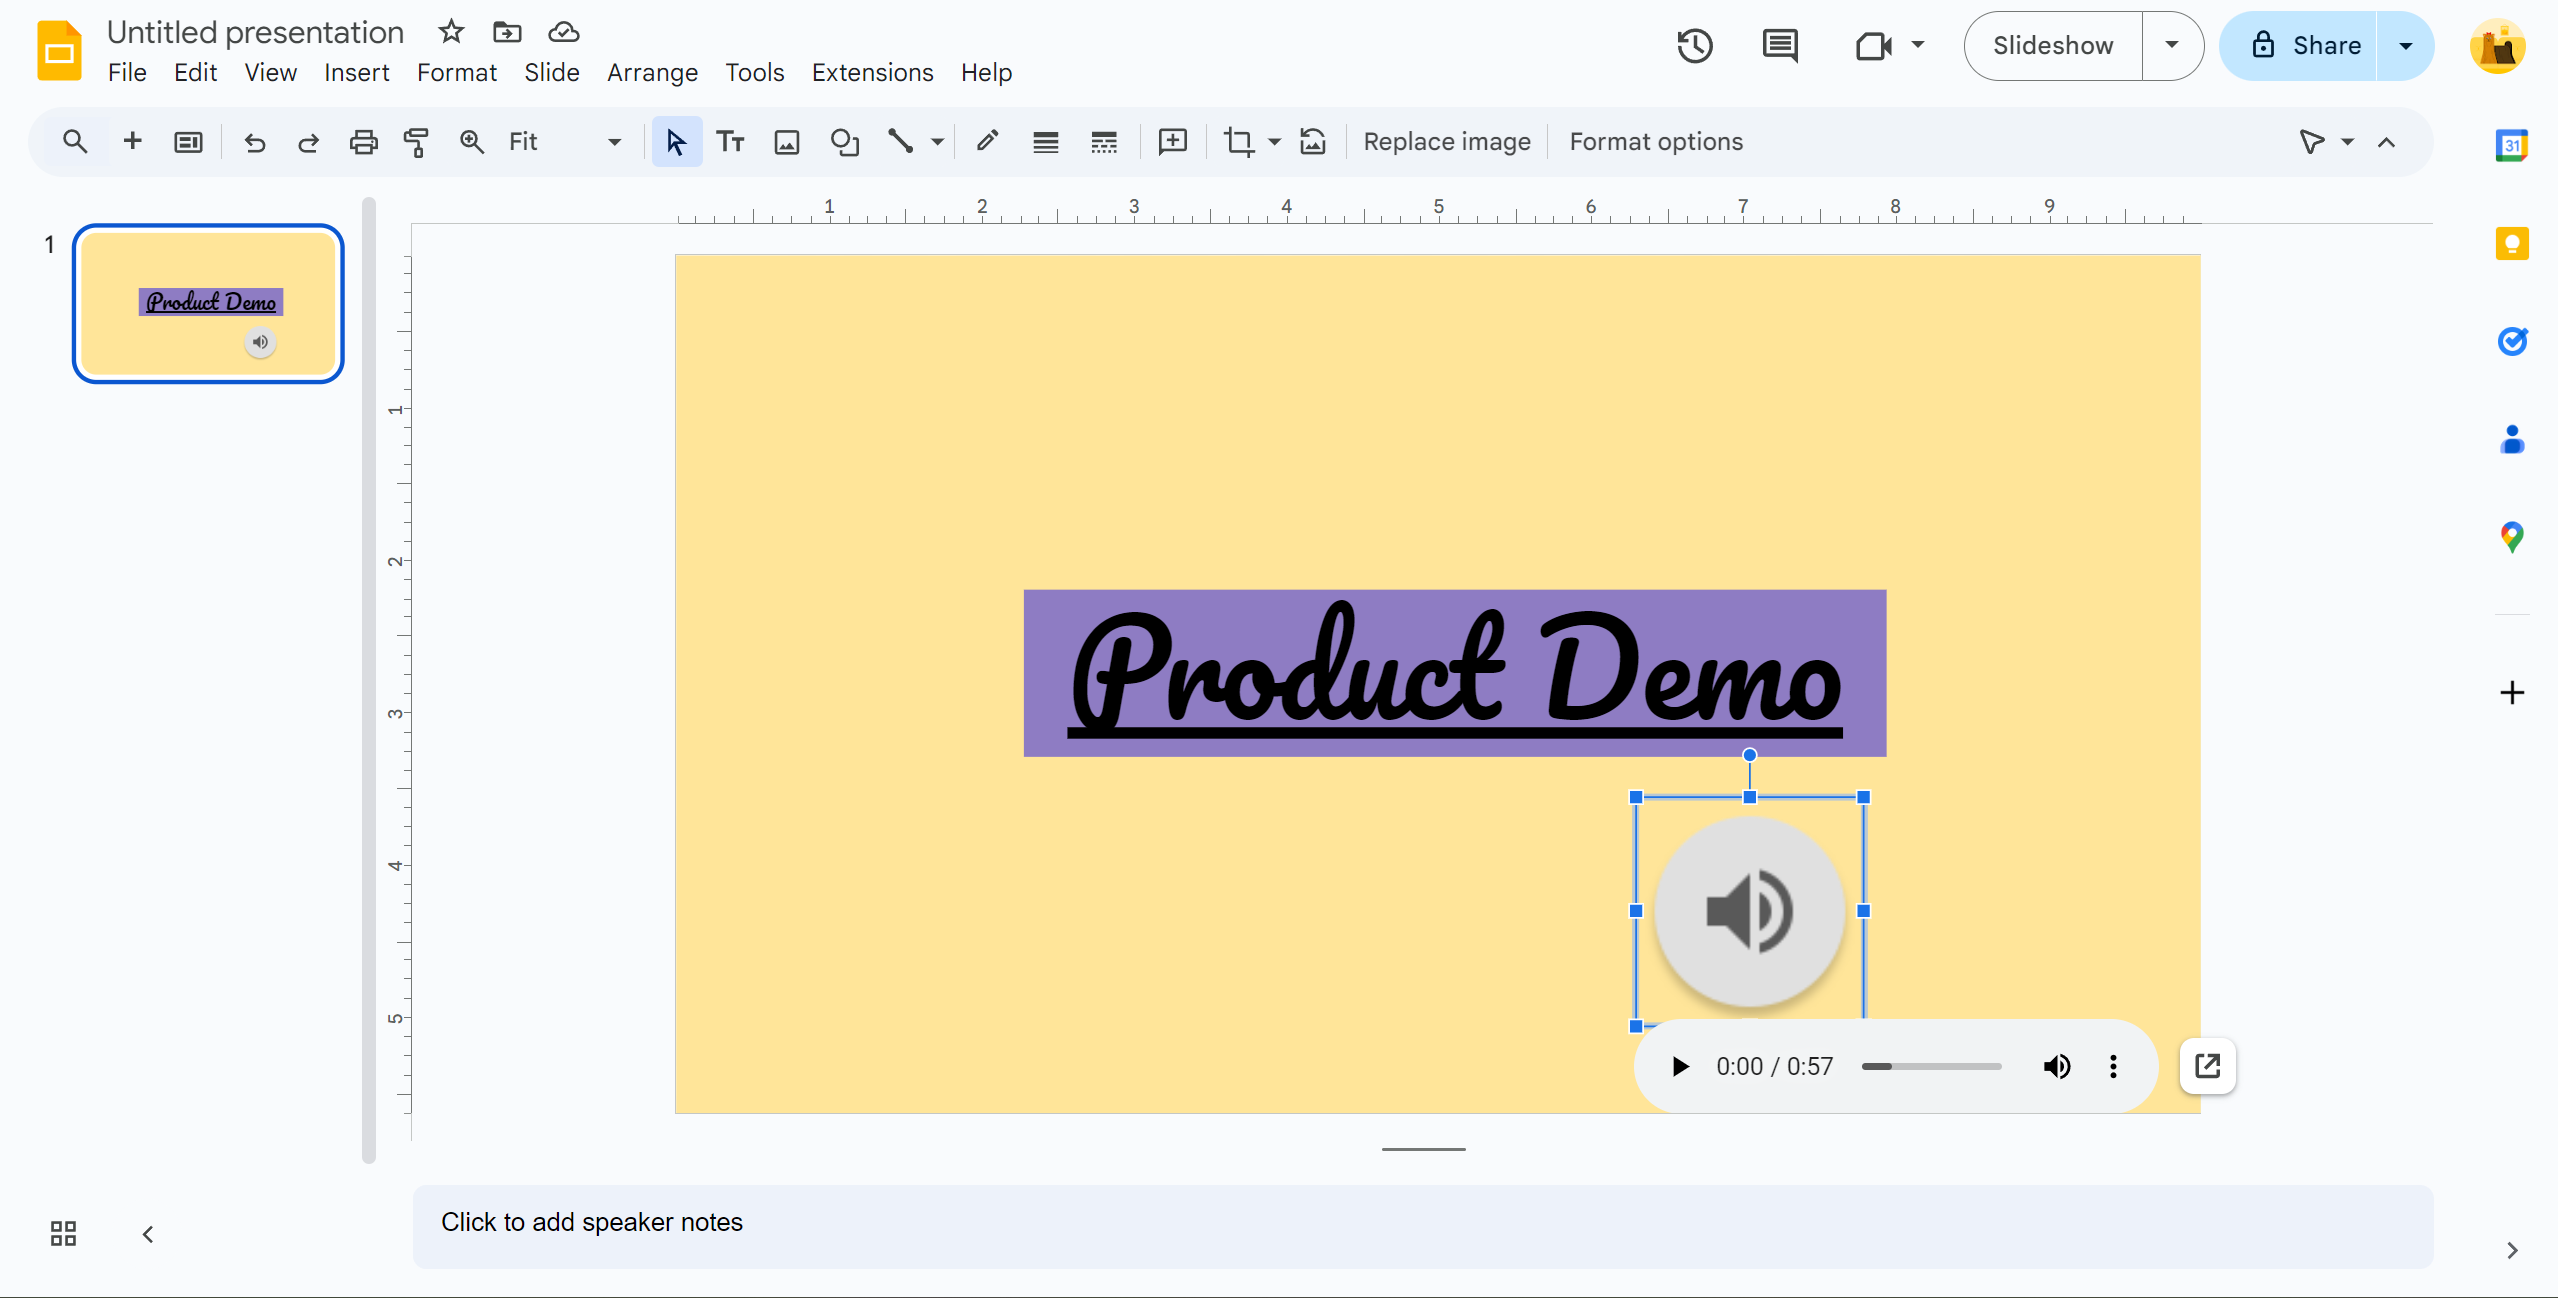Crop the selected image
This screenshot has height=1298, width=2558.
pos(1239,142)
